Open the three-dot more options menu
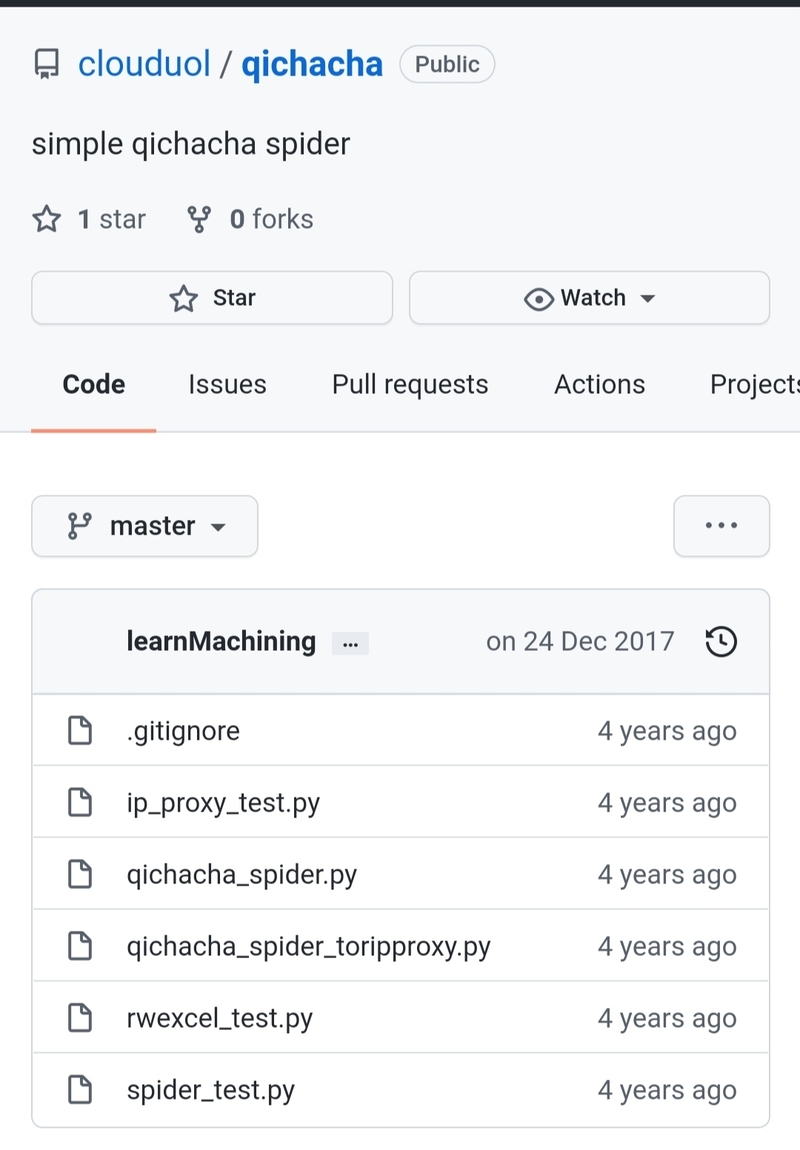Screen dimensions: 800x1150 tap(722, 526)
